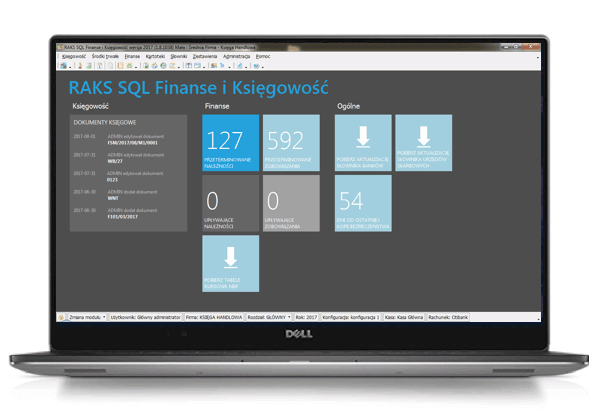Click Użytkownik: Główny administrator status field
Image resolution: width=596 pixels, height=414 pixels.
pos(146,317)
